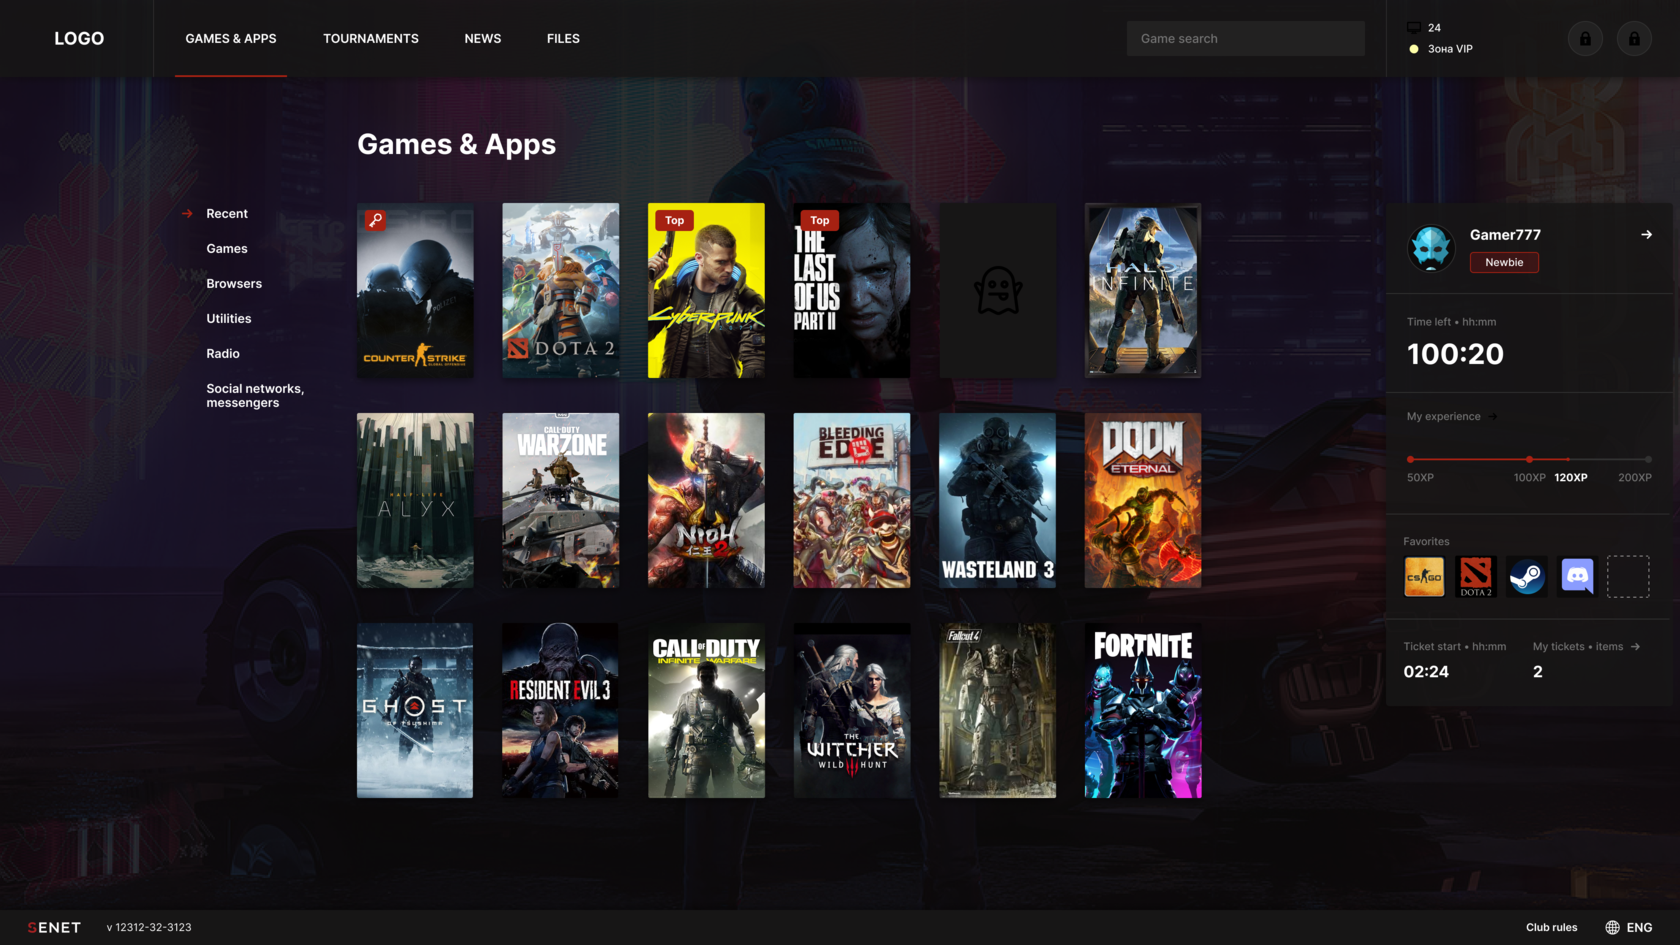
Task: Open The Witcher Wild Hunt cover
Action: click(x=852, y=711)
